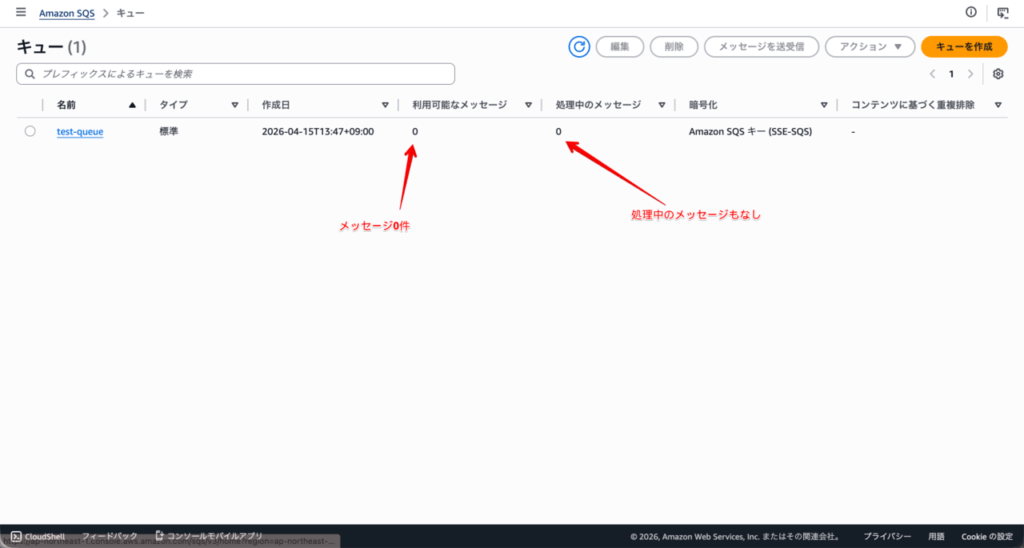This screenshot has height=548, width=1024.
Task: Open the hamburger navigation menu
Action: coord(21,12)
